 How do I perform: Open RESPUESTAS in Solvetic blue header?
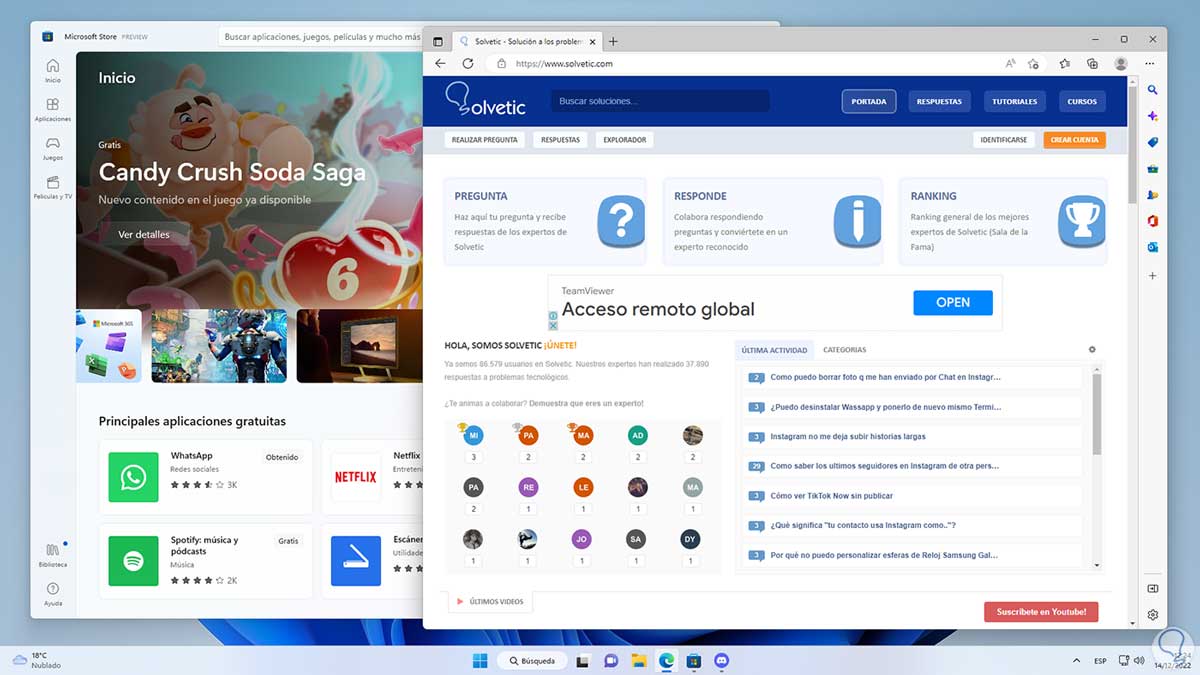pyautogui.click(x=939, y=101)
